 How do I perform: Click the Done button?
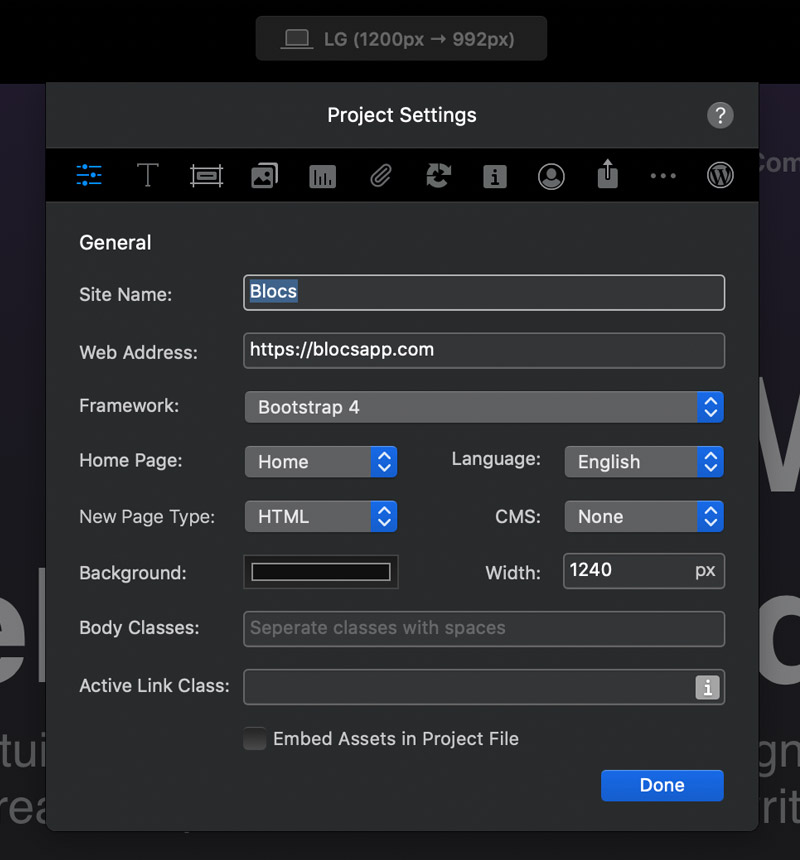[x=662, y=785]
